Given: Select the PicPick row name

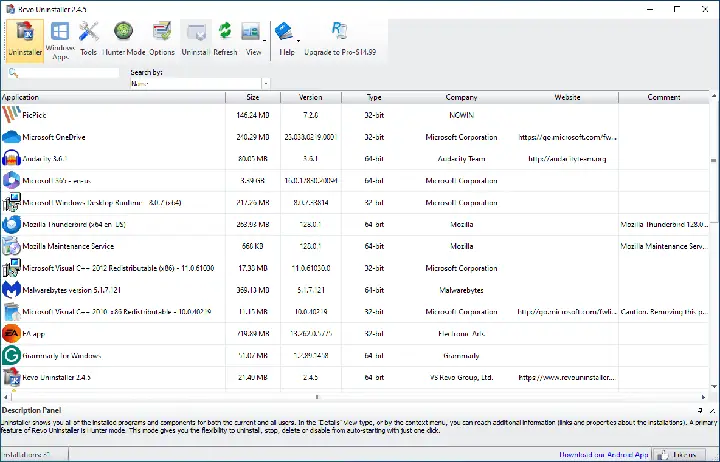Looking at the screenshot, I should [34, 115].
